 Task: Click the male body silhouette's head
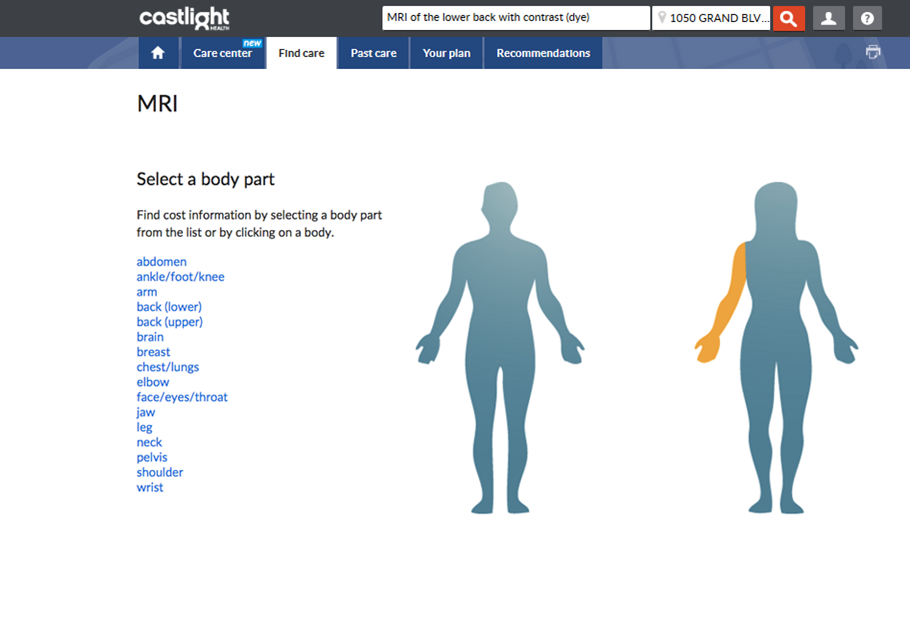(x=499, y=207)
